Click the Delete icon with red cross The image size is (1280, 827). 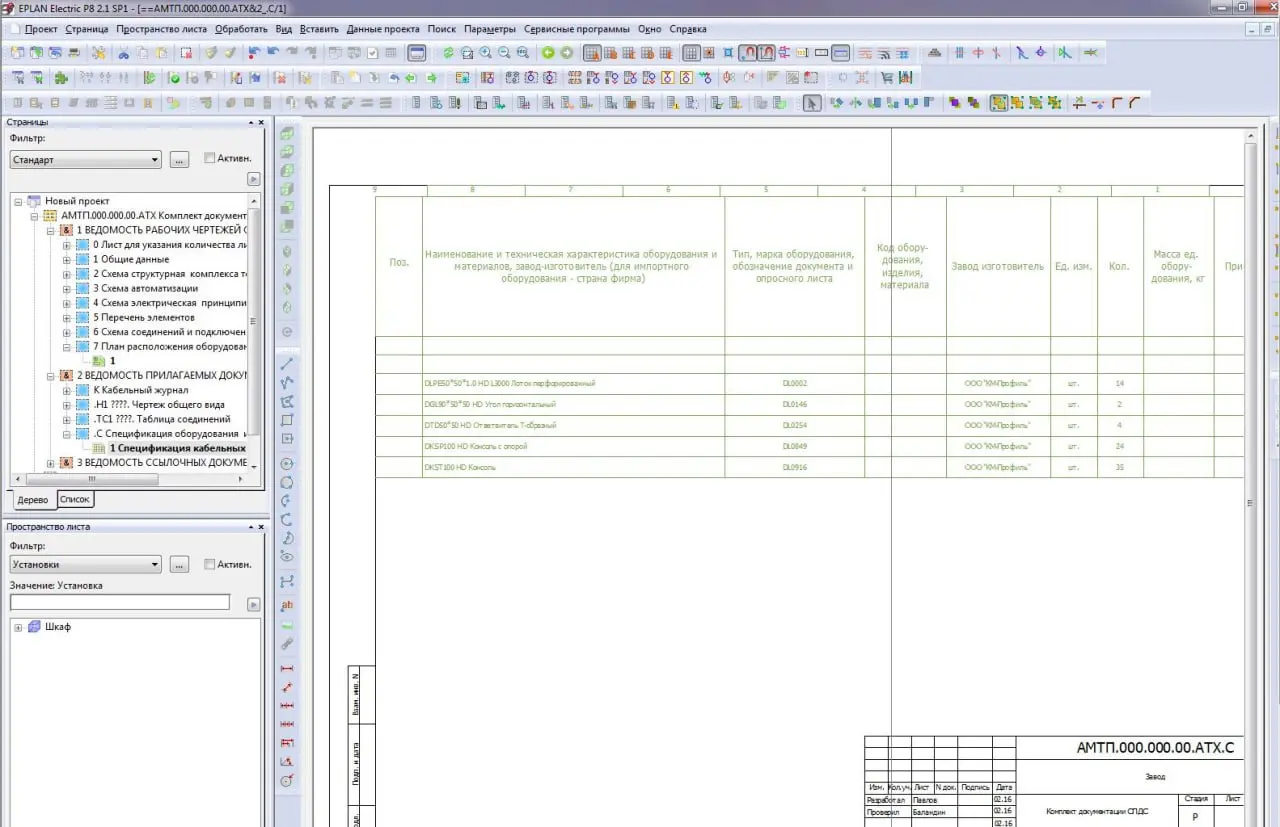[x=186, y=53]
